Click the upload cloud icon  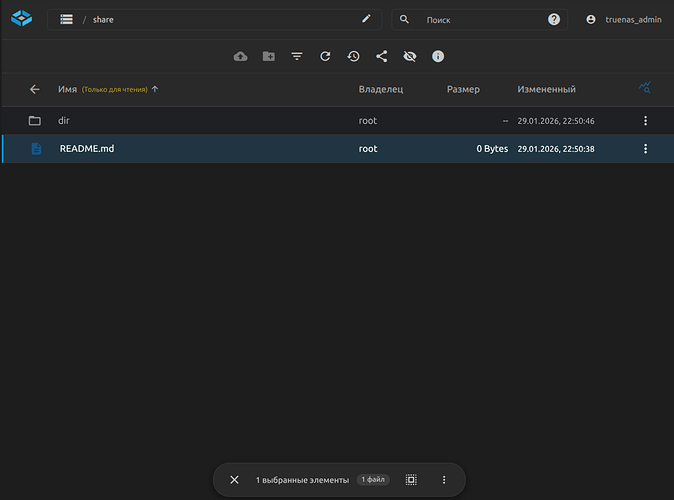[240, 57]
